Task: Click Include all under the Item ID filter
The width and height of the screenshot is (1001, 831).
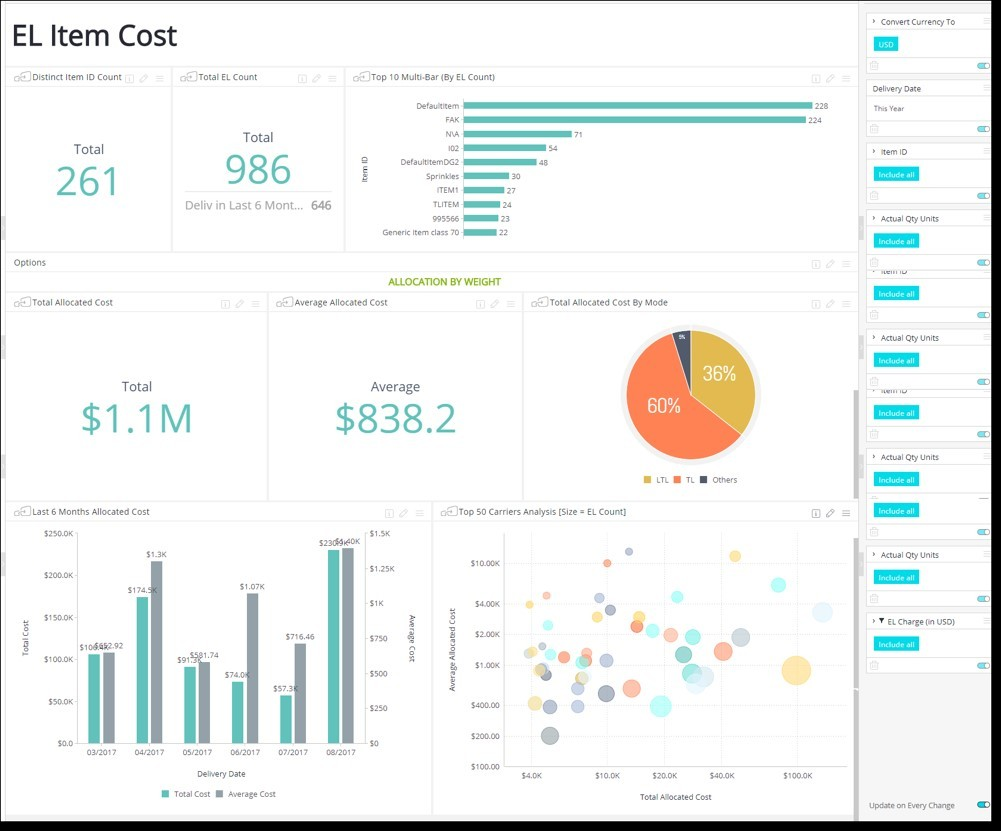Action: point(895,174)
